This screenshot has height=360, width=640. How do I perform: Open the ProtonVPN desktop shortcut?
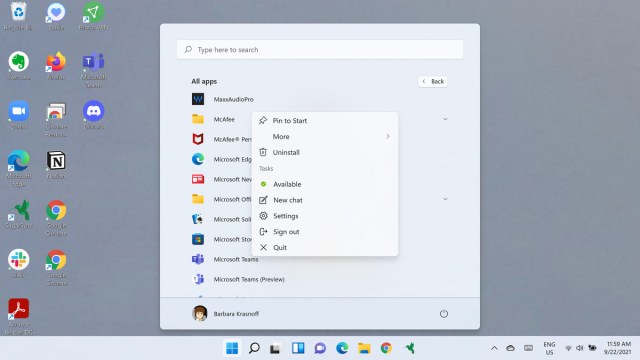[x=93, y=16]
